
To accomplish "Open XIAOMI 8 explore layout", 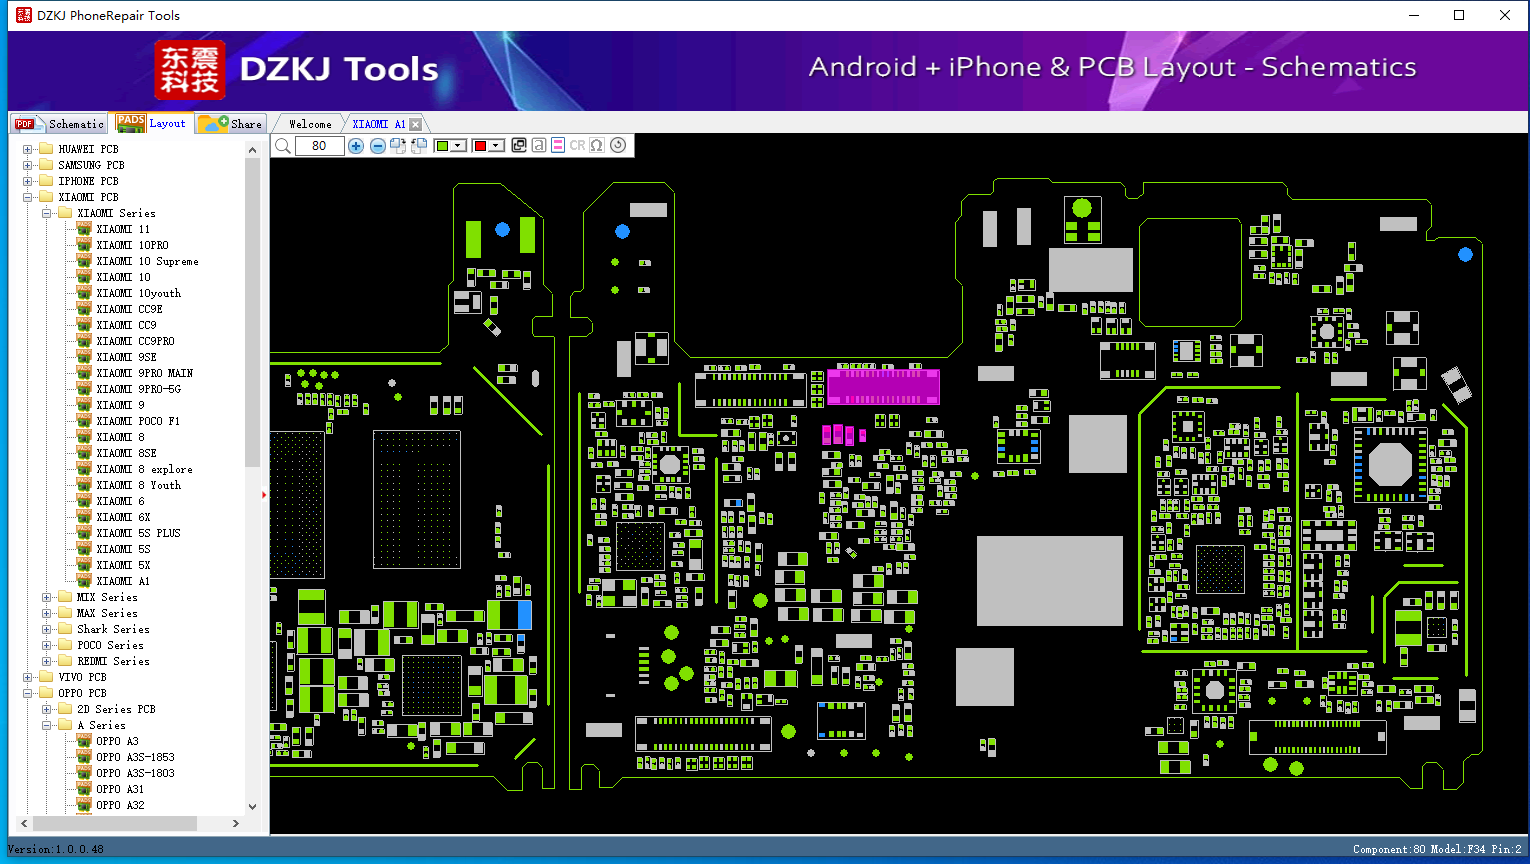I will tap(144, 469).
